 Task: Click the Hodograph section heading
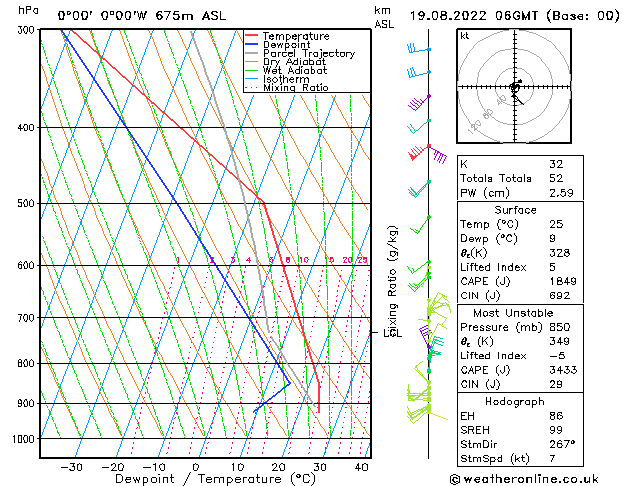click(x=515, y=401)
